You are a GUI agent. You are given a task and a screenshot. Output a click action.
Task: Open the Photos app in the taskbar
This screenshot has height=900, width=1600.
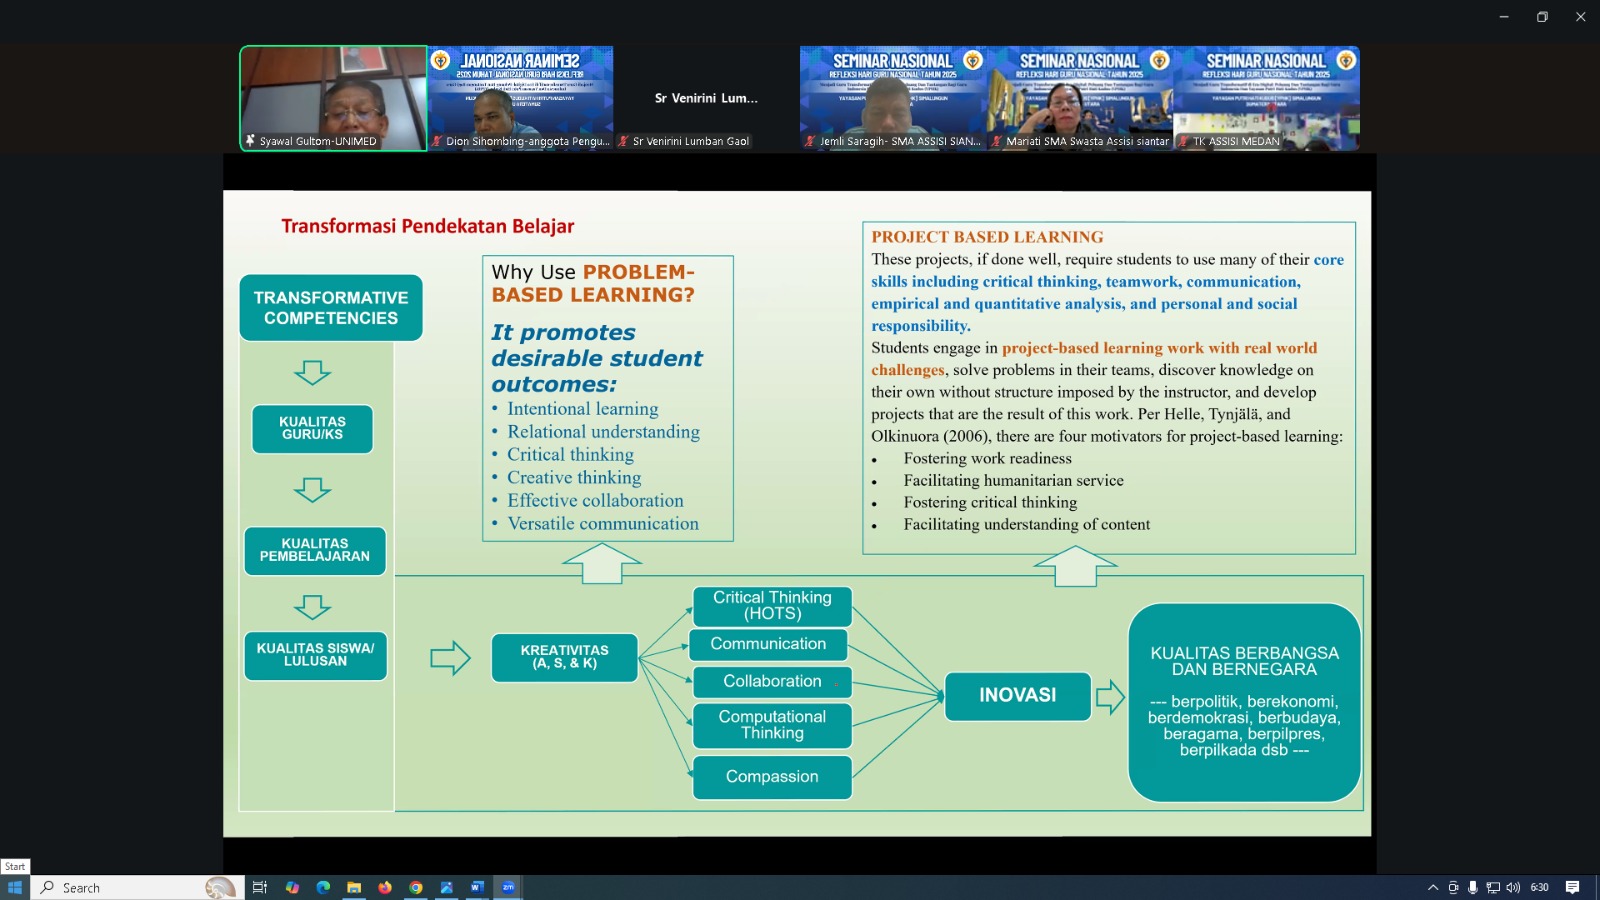(x=447, y=887)
